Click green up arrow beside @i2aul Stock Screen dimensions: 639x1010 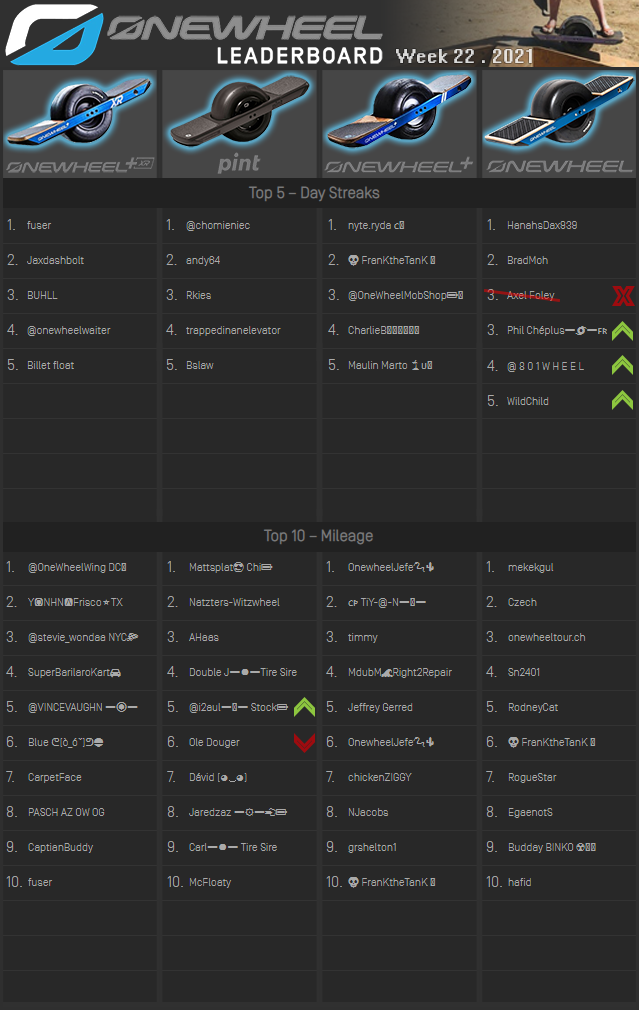(304, 707)
